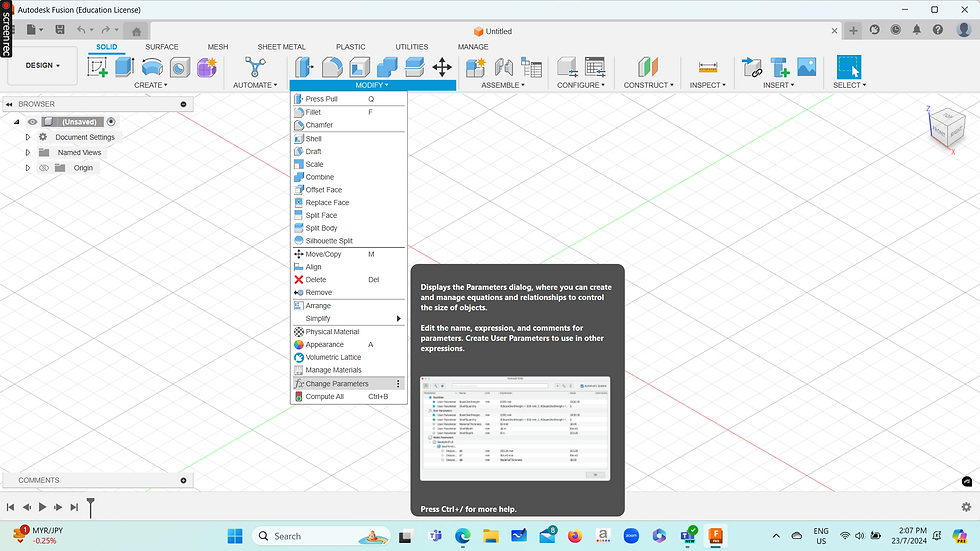Open Change Parameters overflow options dots

(398, 384)
